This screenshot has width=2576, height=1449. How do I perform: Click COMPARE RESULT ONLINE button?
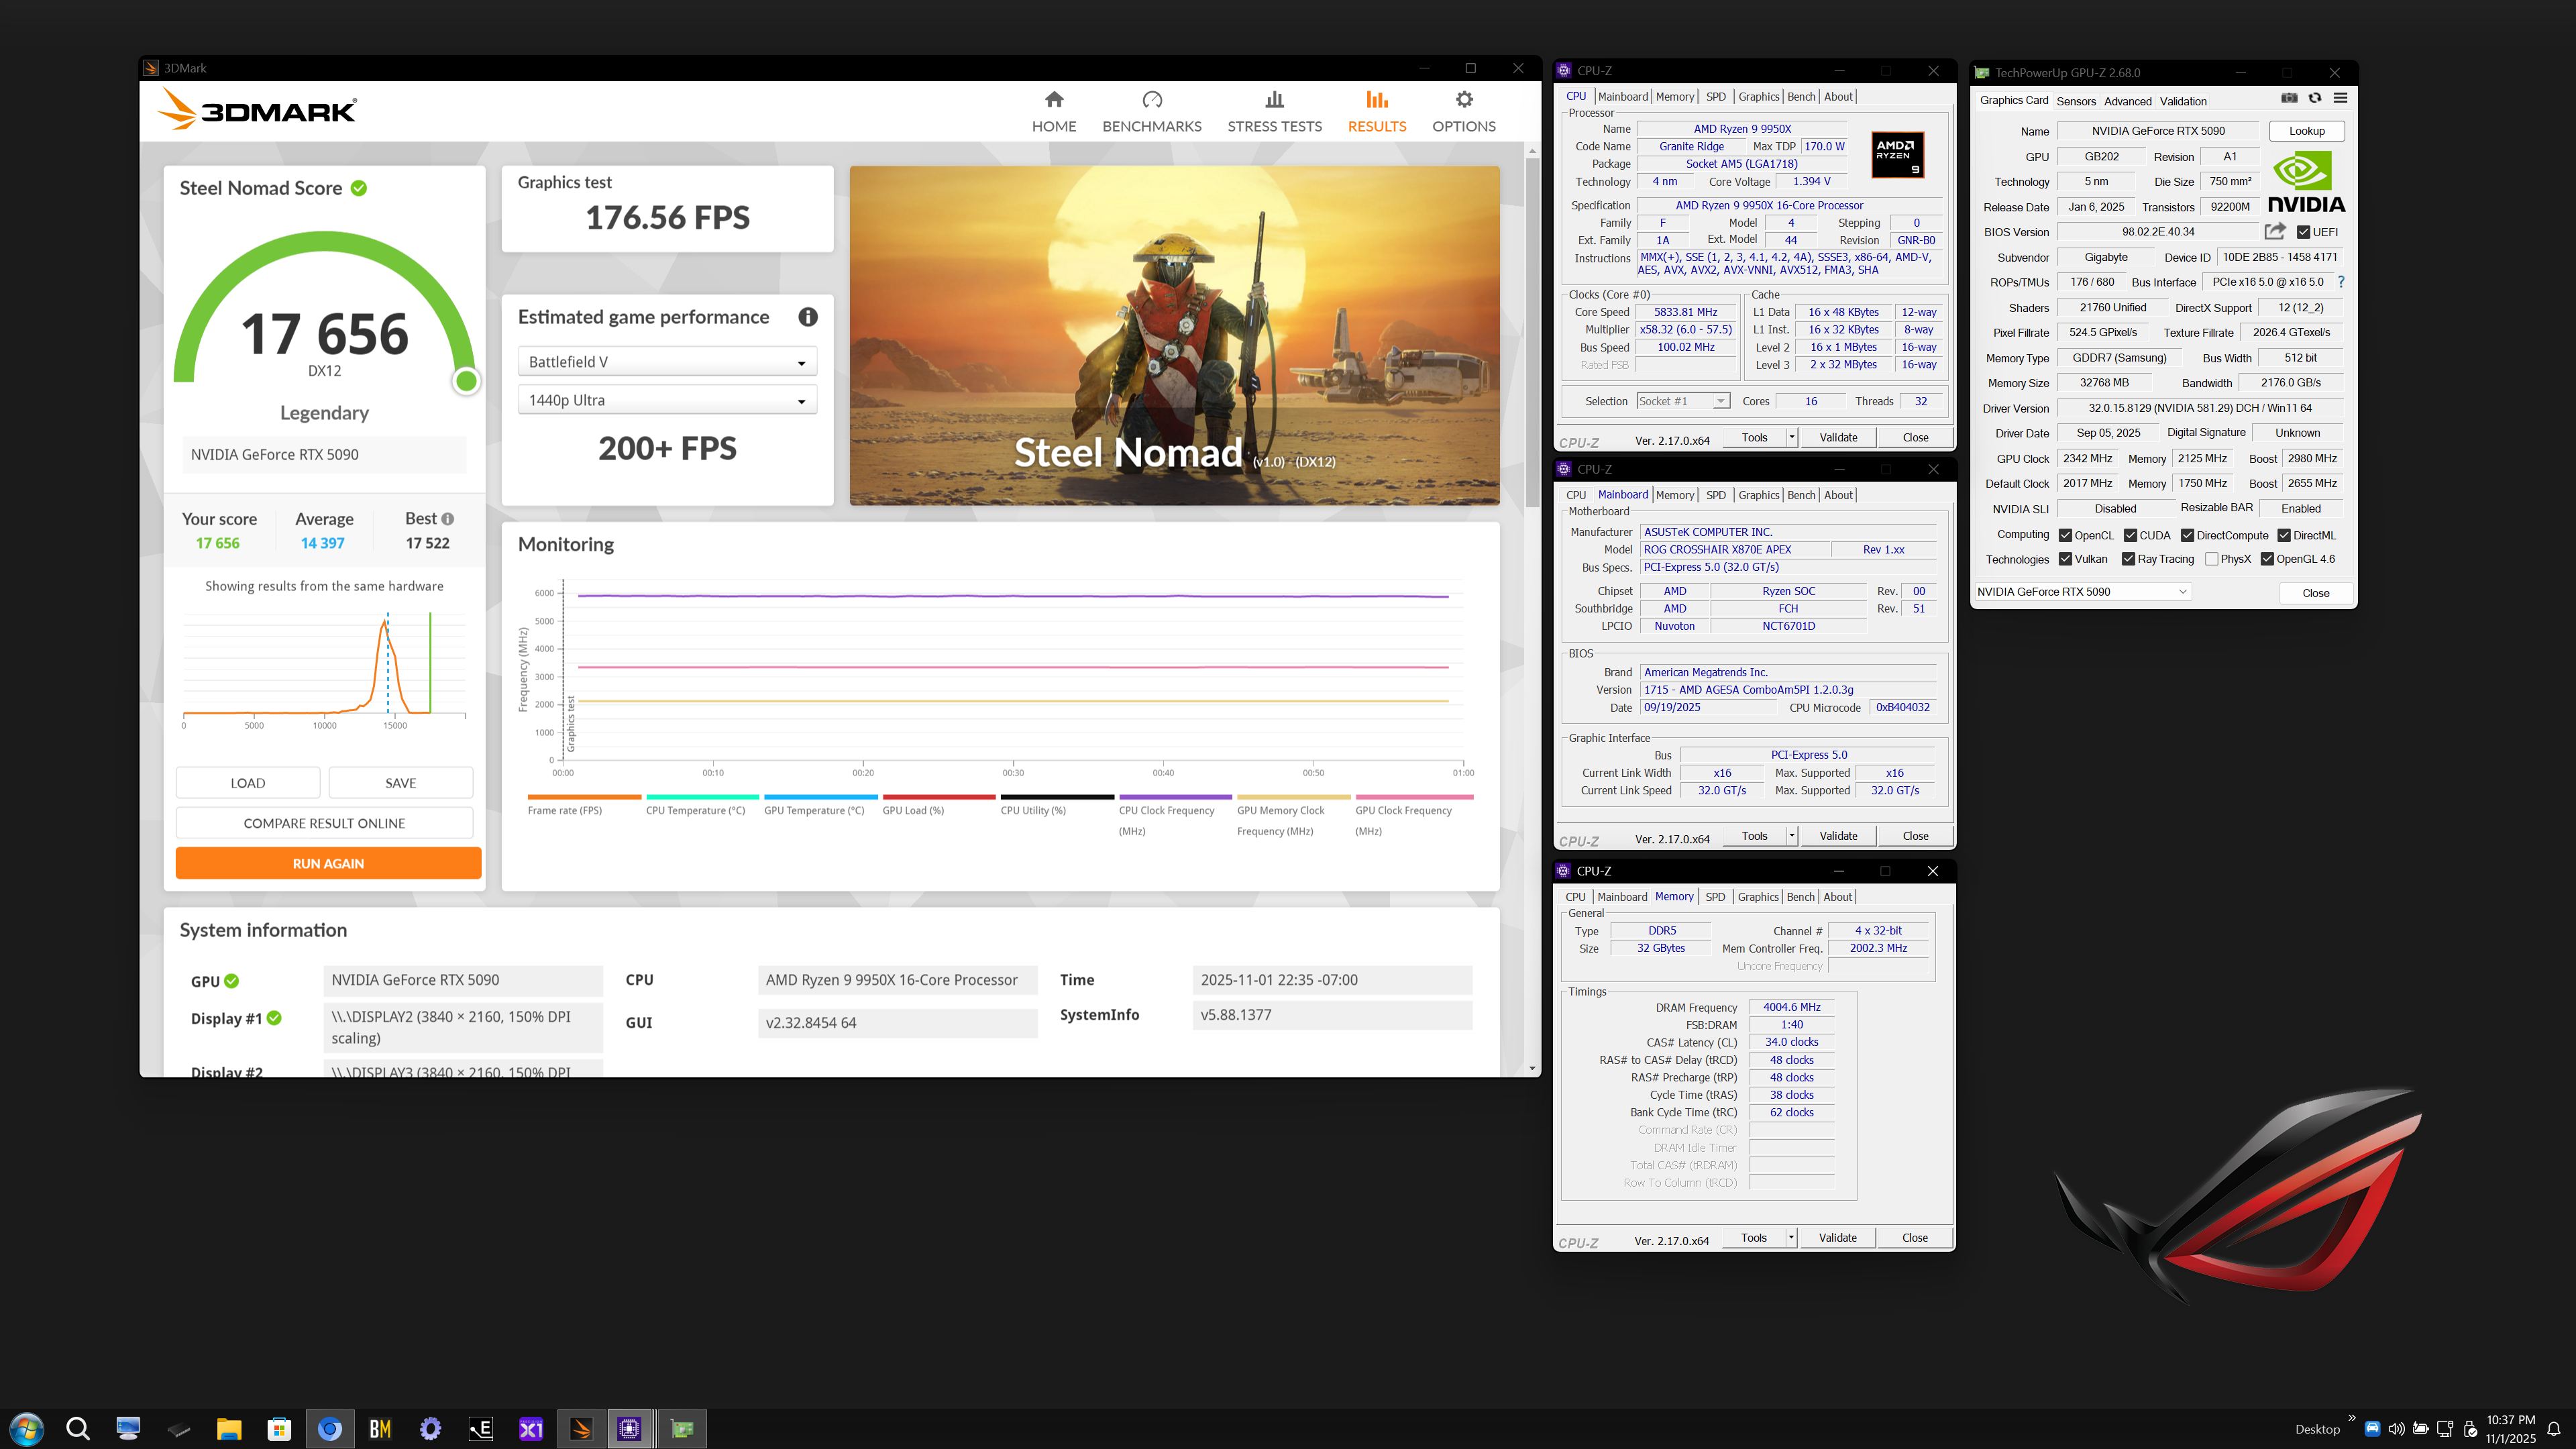click(324, 823)
